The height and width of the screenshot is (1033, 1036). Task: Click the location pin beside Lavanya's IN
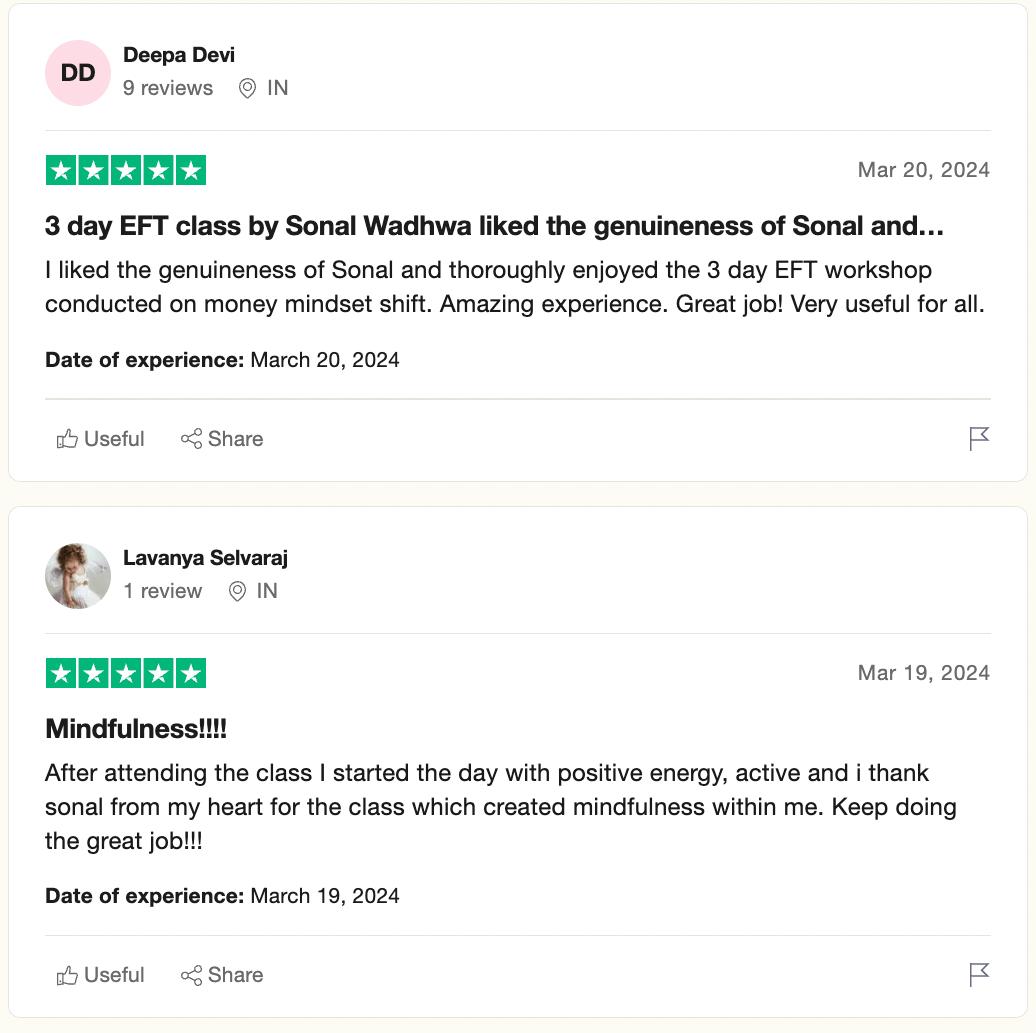pos(237,592)
